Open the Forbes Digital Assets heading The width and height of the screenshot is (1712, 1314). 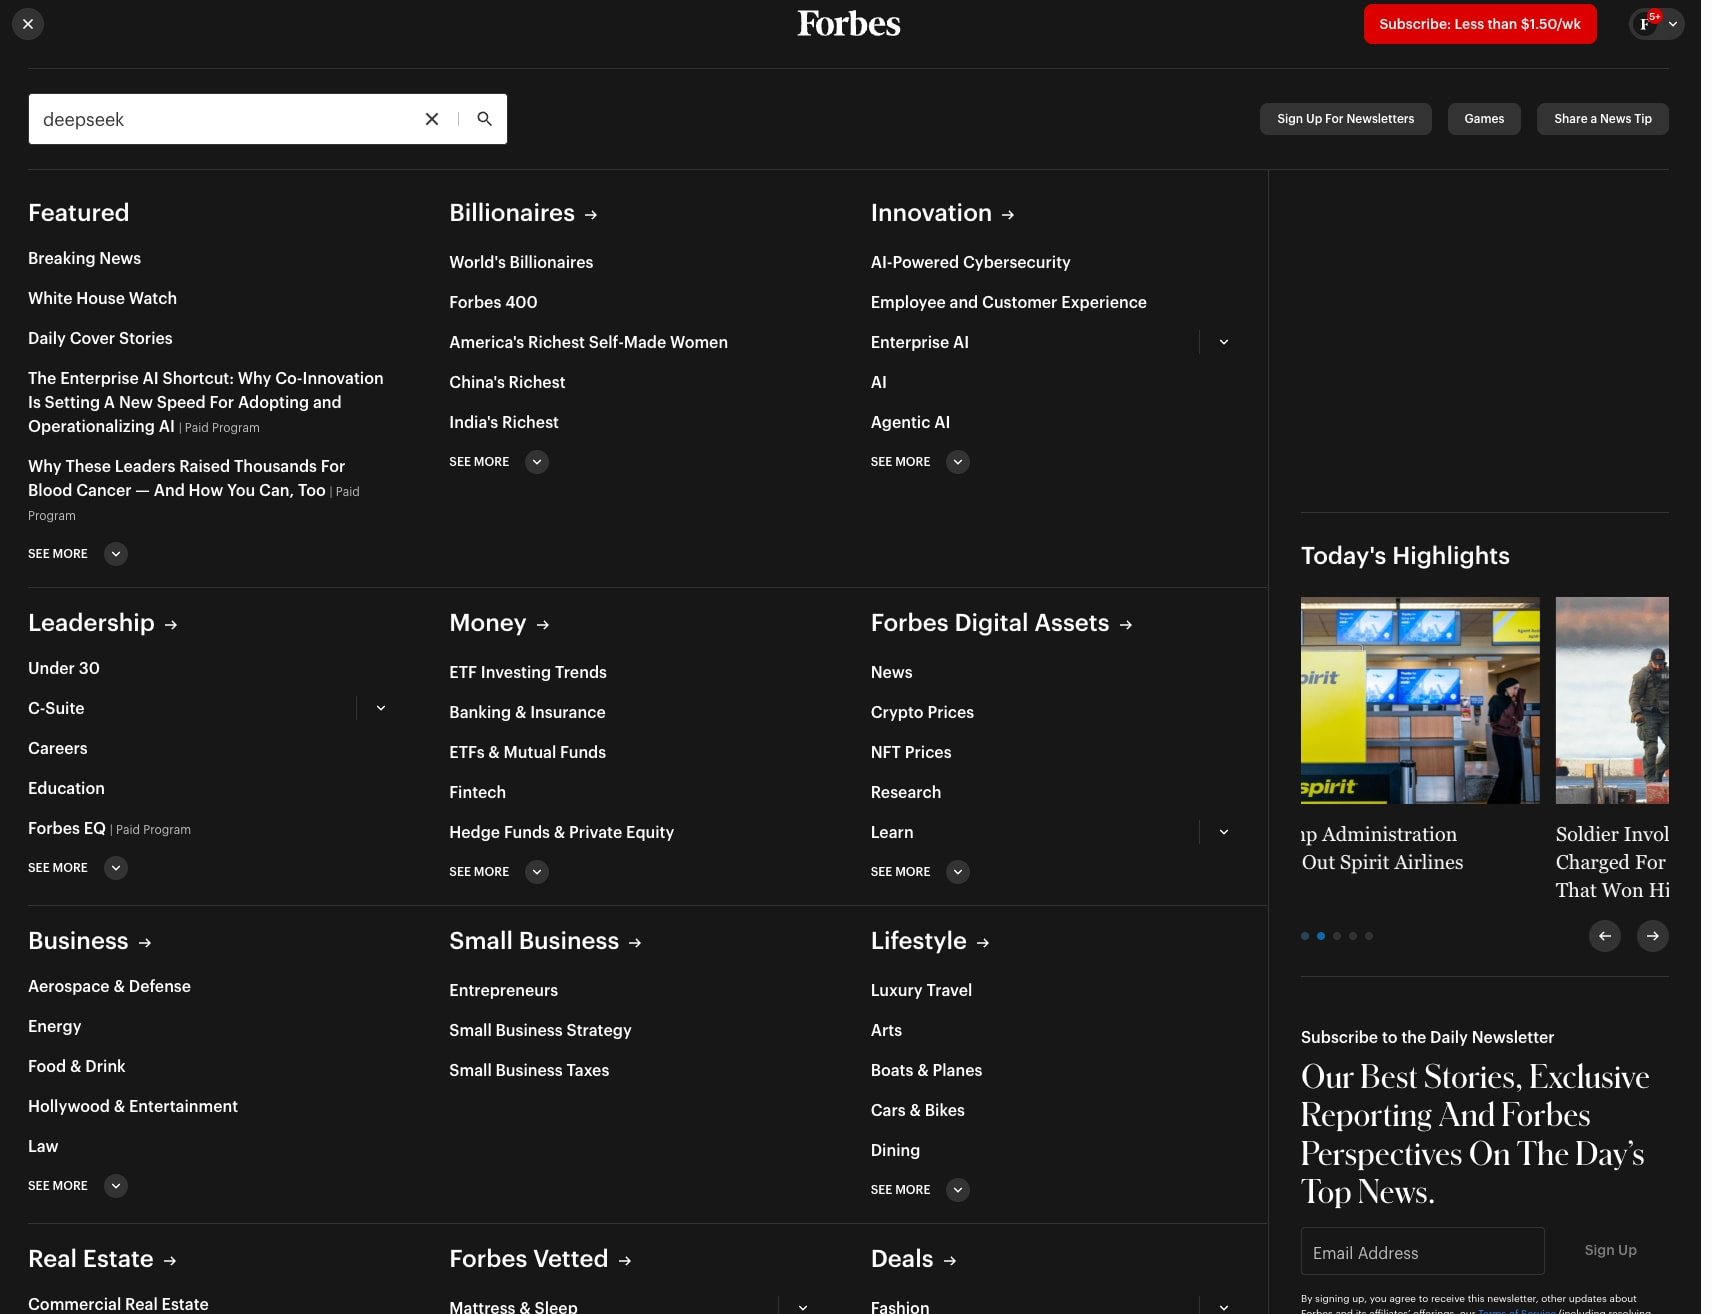click(1001, 623)
